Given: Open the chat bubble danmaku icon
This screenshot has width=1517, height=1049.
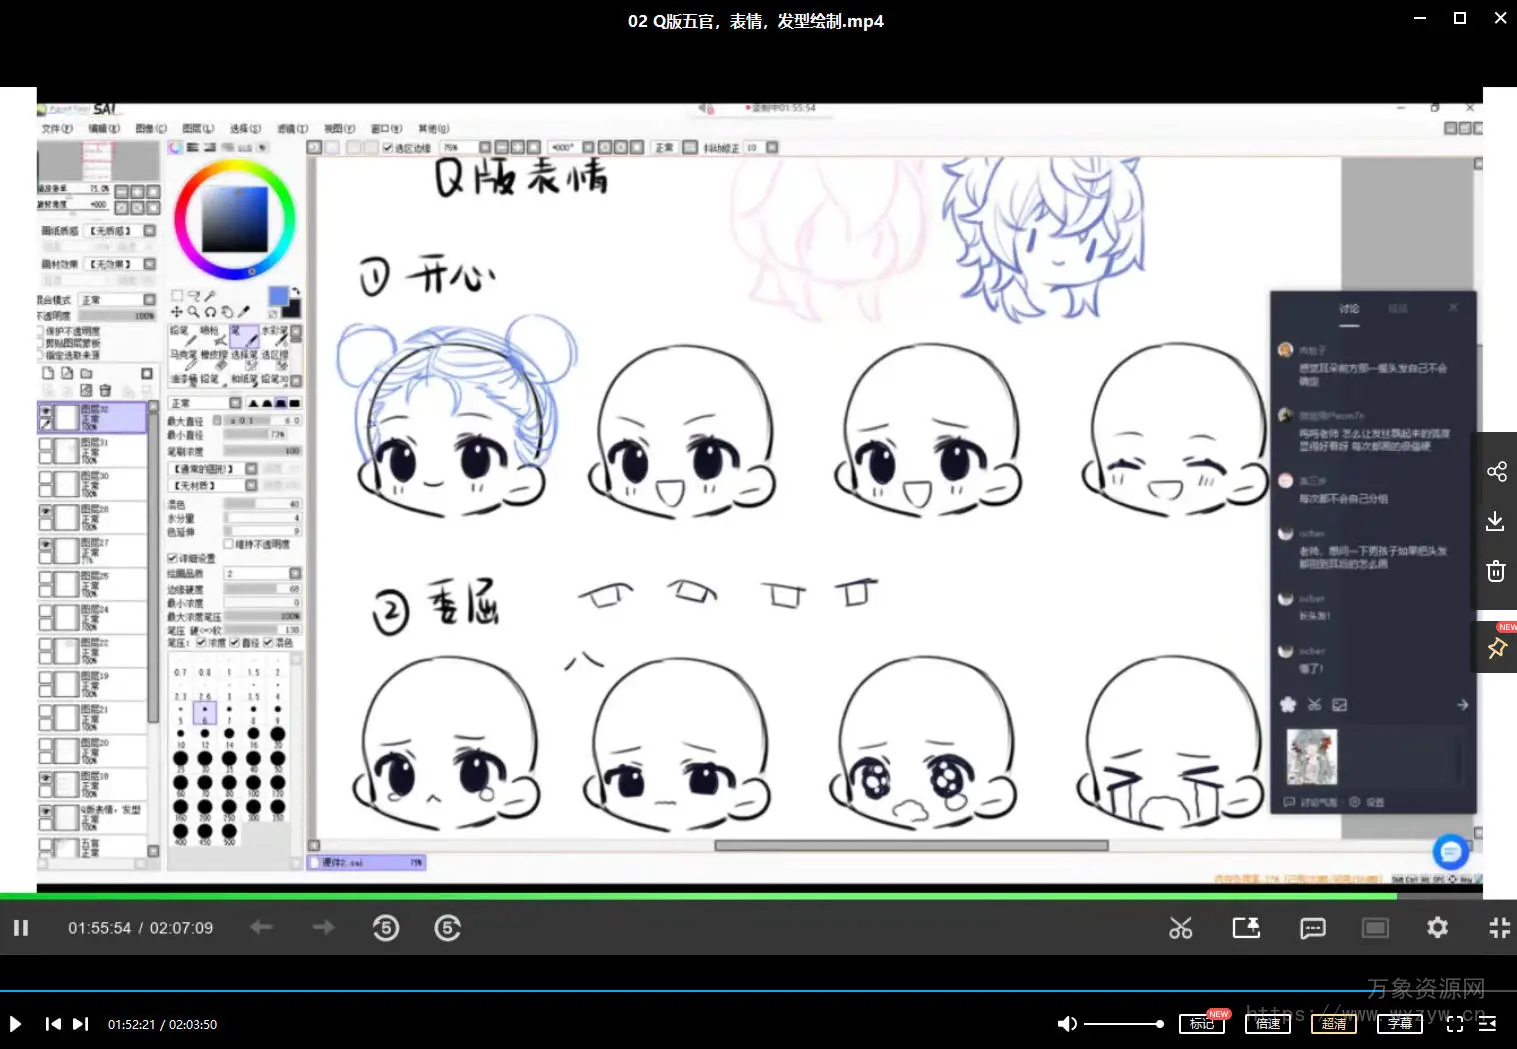Looking at the screenshot, I should click(x=1312, y=928).
